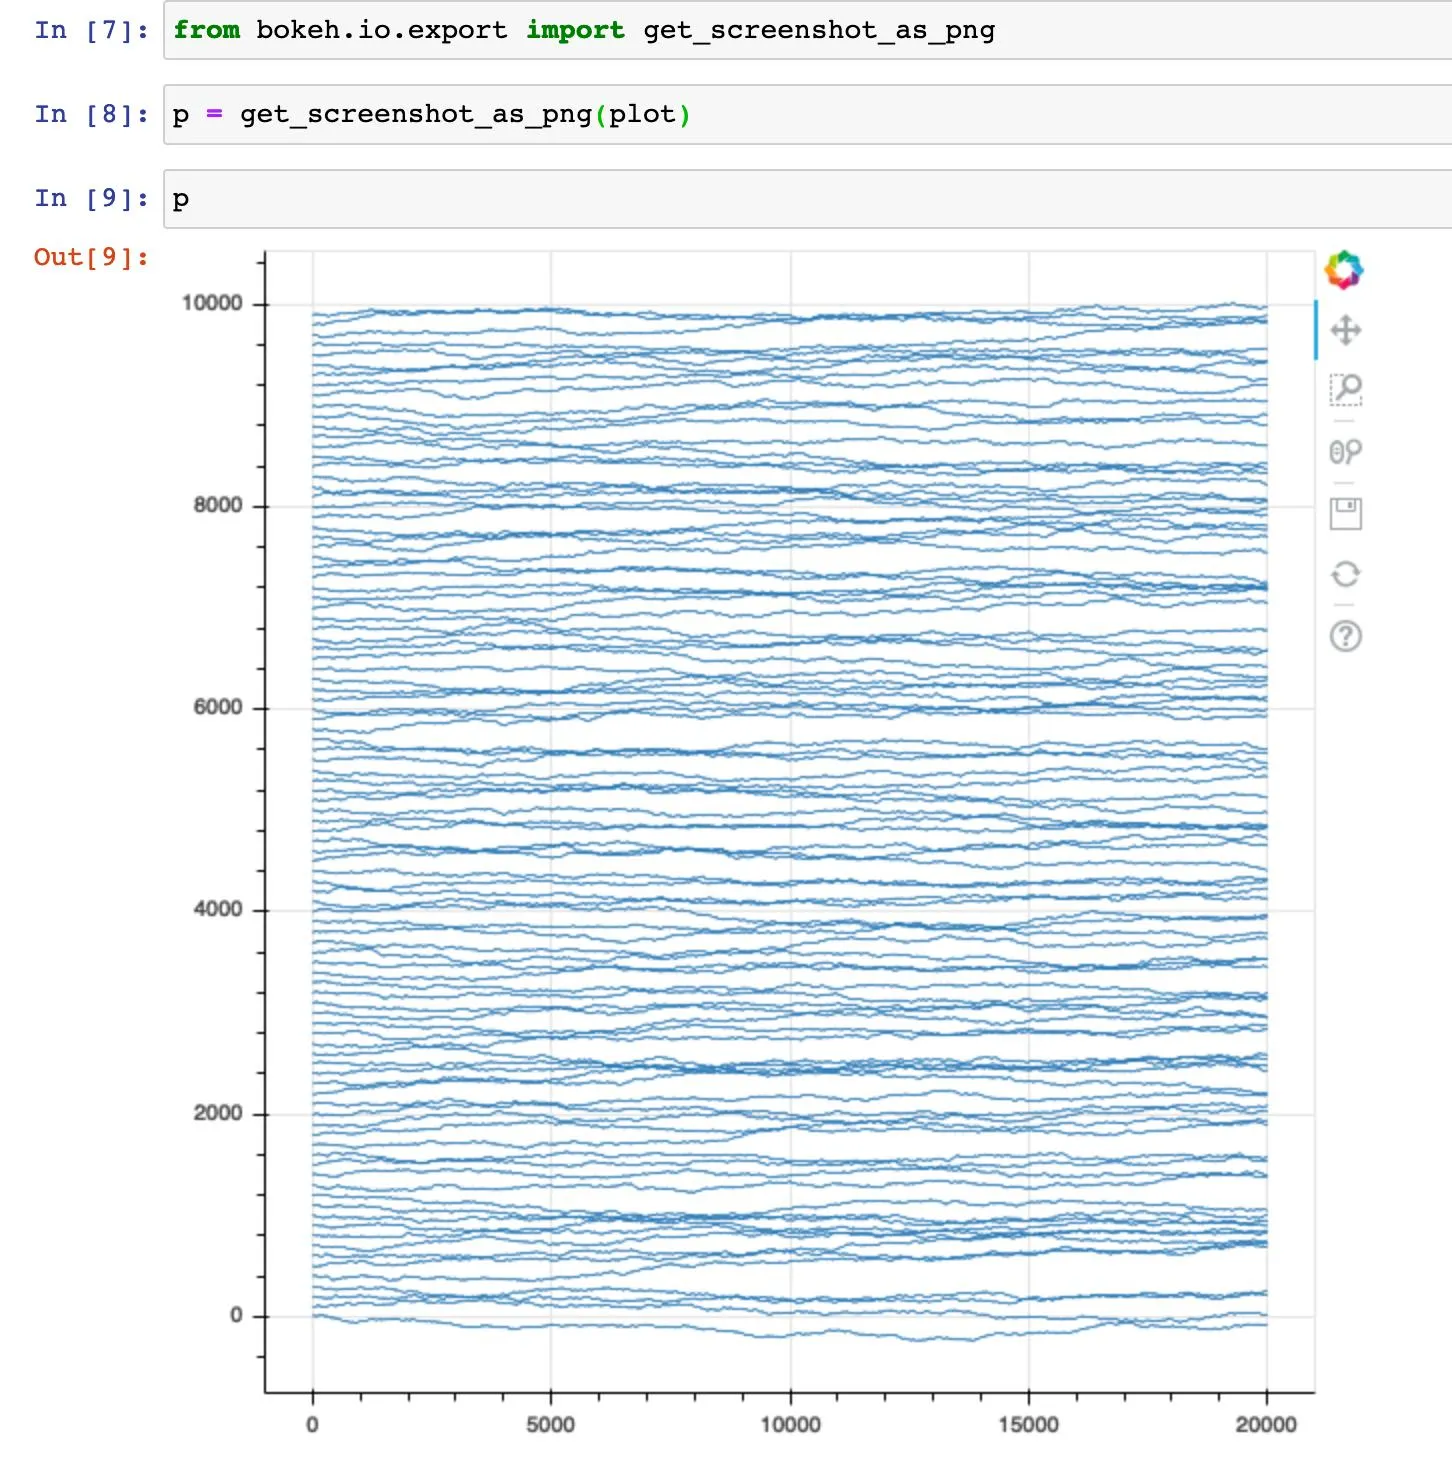Click the y-axis label 6000
Screen dimensions: 1452x1458
[x=218, y=707]
